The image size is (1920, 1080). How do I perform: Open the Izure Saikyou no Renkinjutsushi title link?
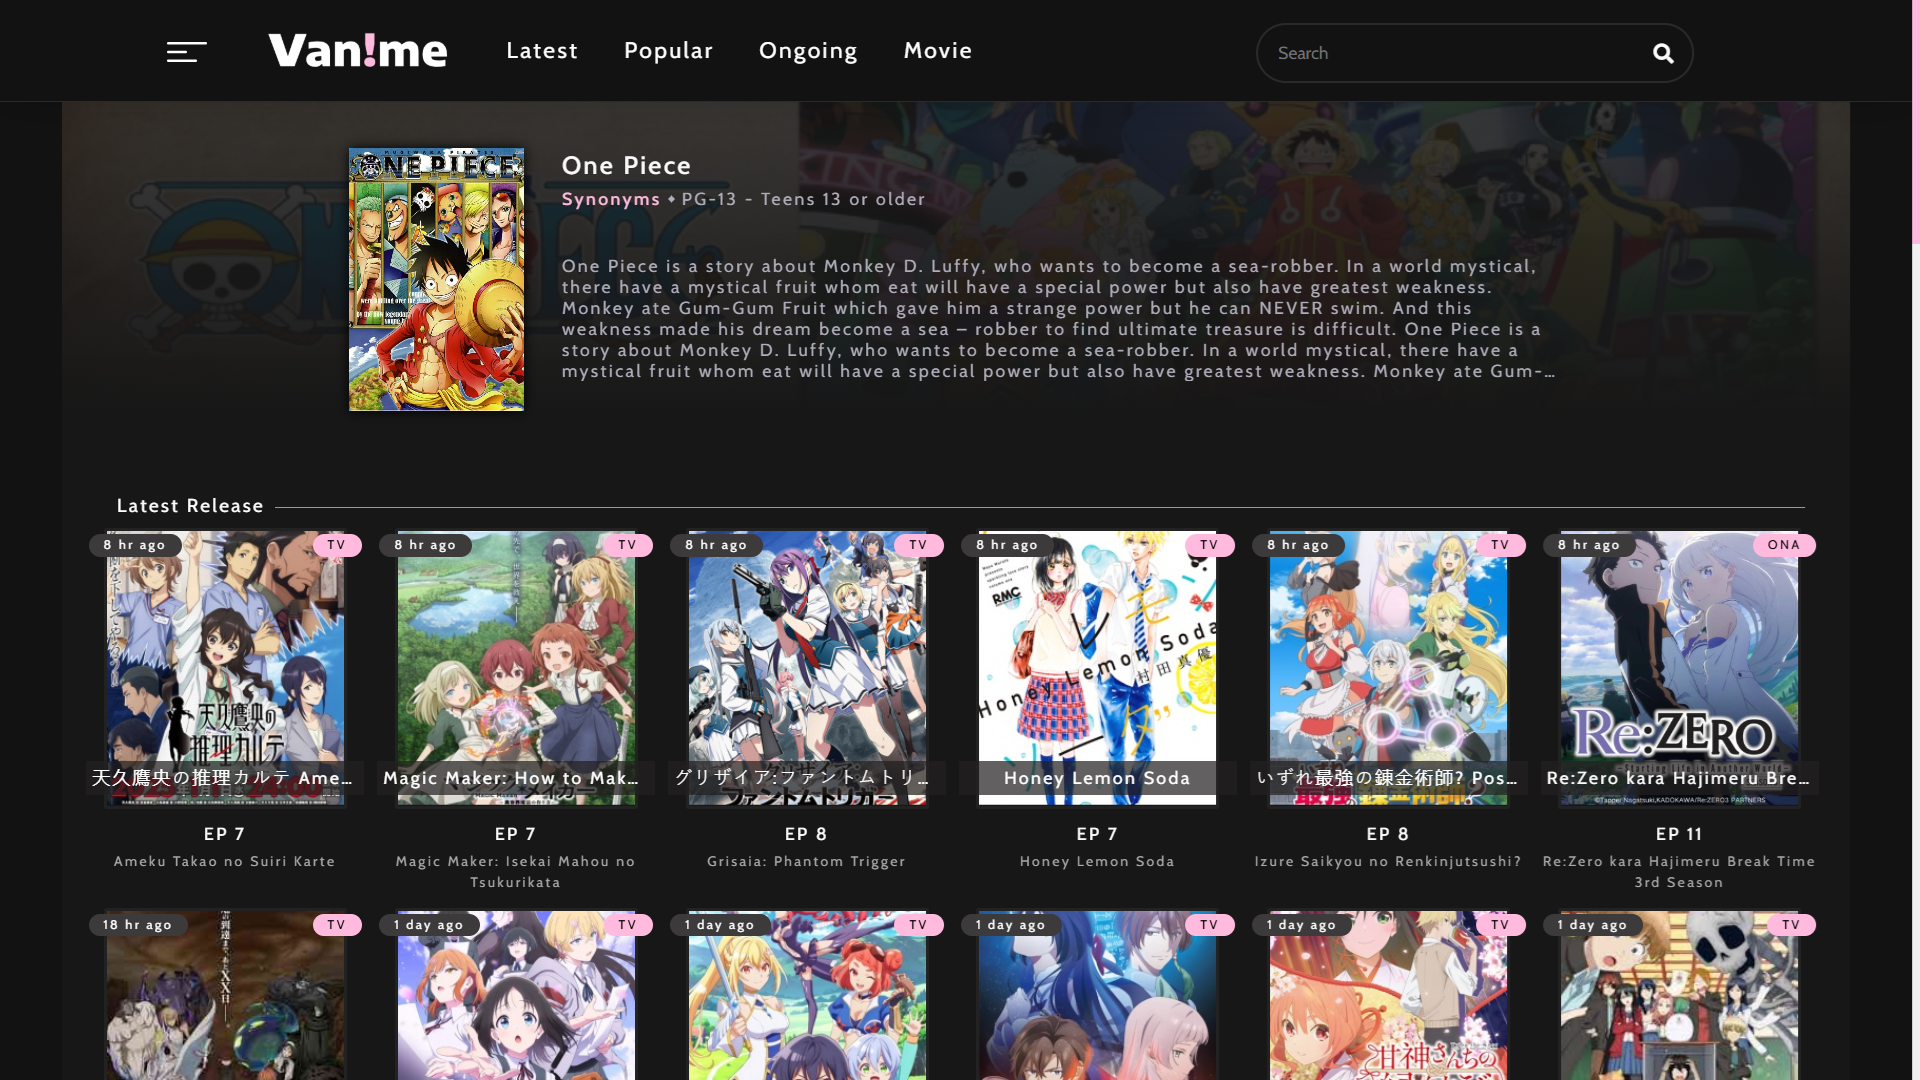1388,861
